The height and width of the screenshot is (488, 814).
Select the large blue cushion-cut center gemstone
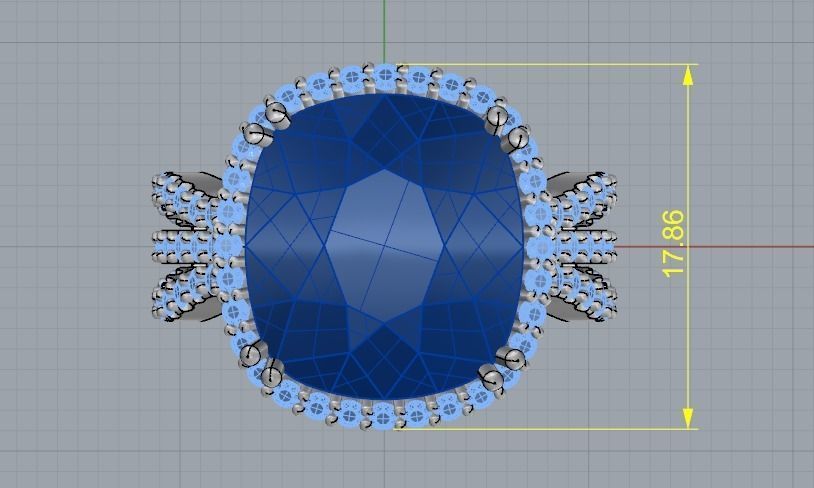coord(384,247)
